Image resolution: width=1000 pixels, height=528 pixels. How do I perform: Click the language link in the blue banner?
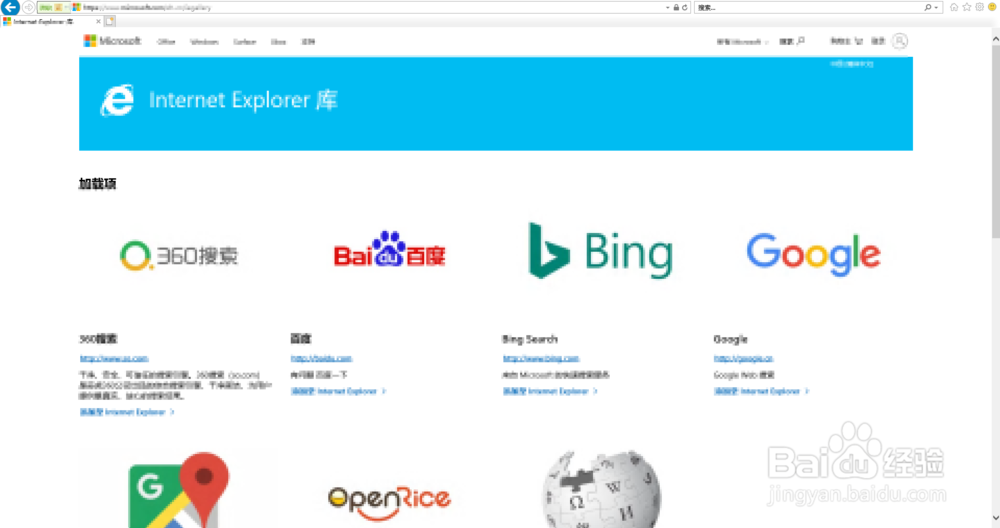[x=851, y=64]
